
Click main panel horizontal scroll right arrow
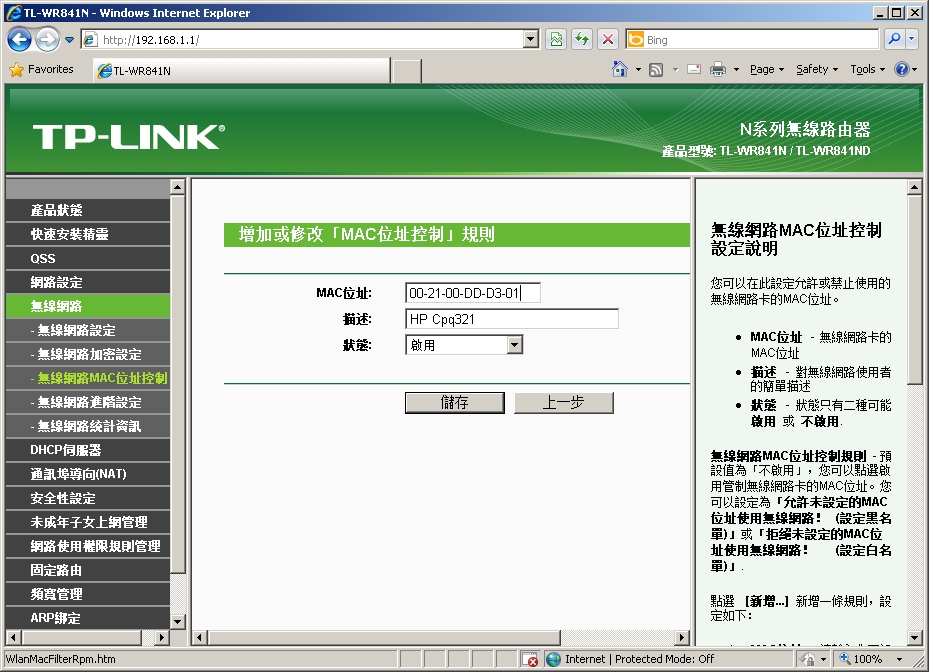click(x=682, y=638)
